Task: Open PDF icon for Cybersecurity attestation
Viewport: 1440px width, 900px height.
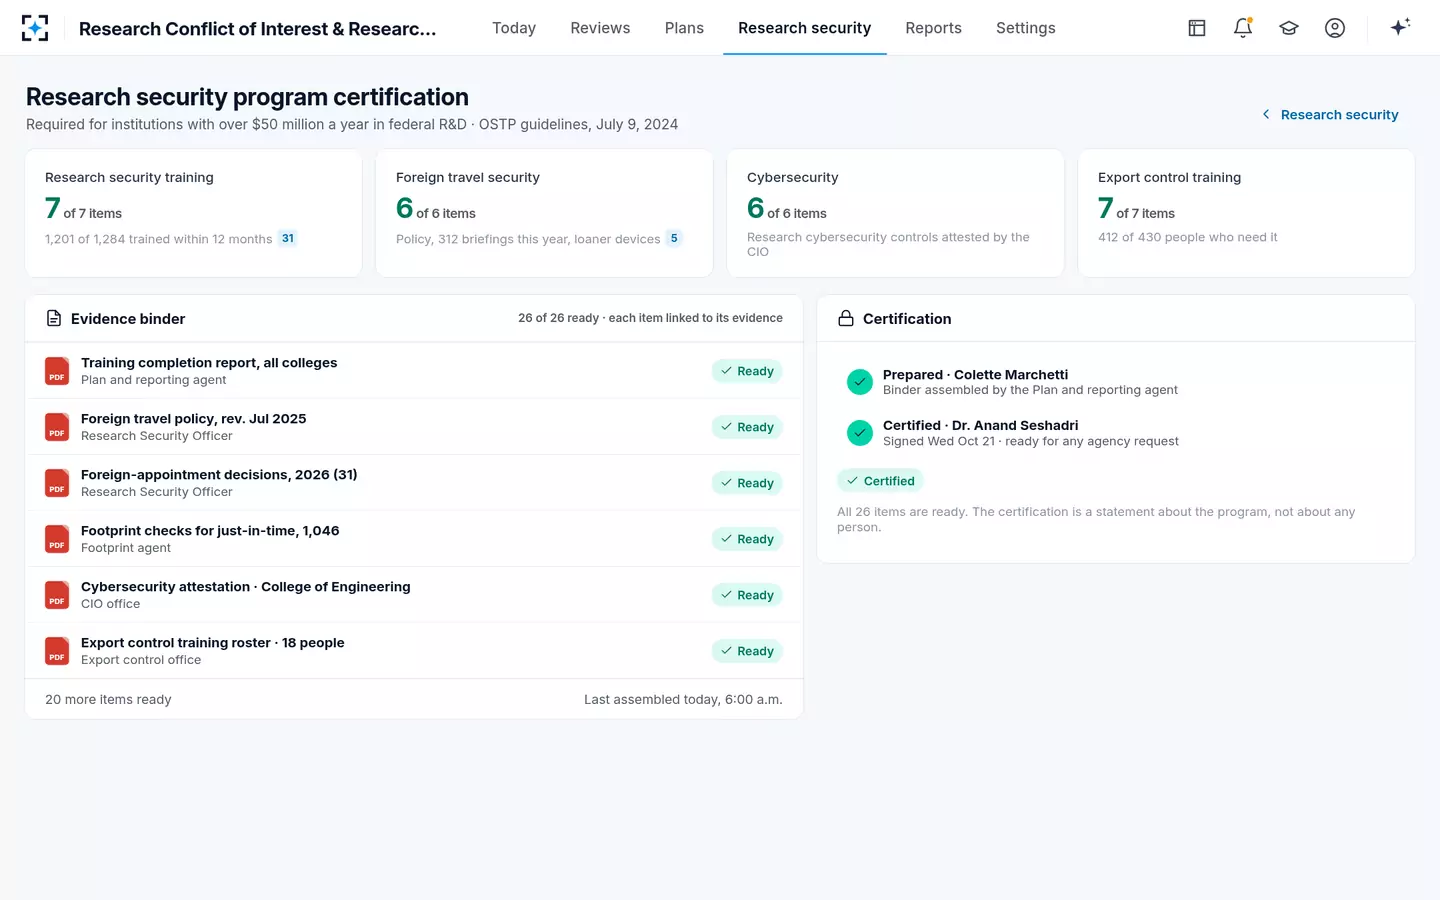Action: click(x=57, y=595)
